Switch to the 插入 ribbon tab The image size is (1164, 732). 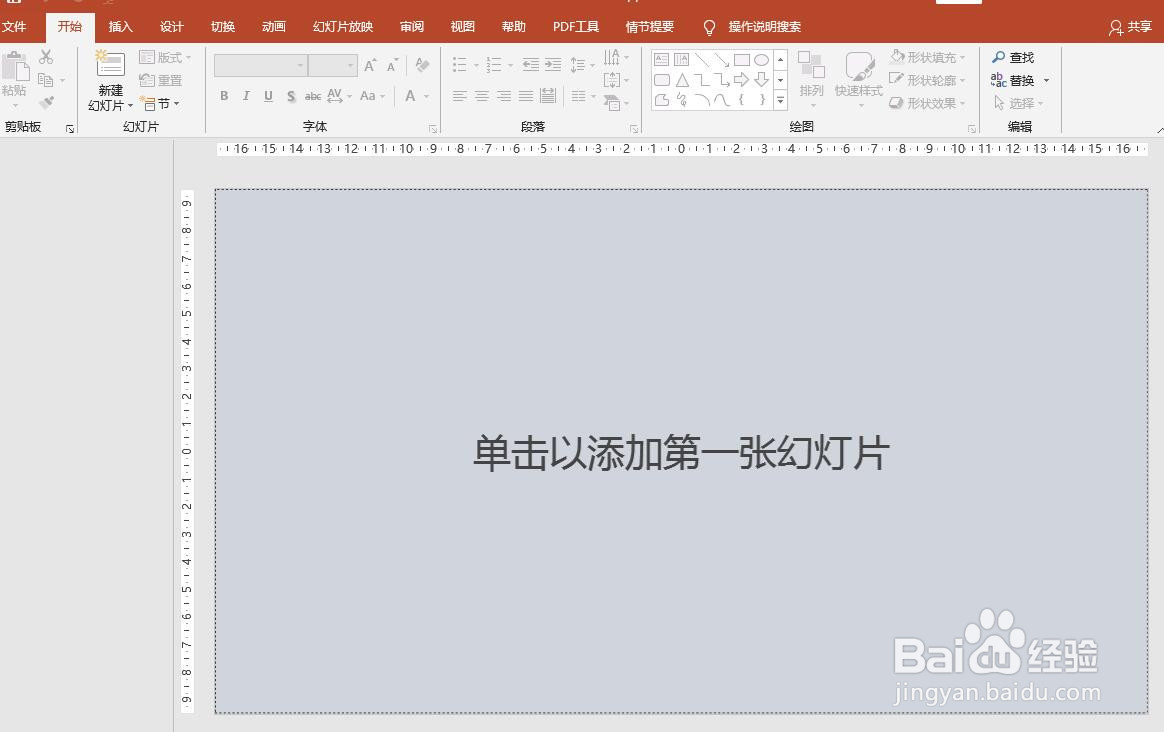coord(120,26)
